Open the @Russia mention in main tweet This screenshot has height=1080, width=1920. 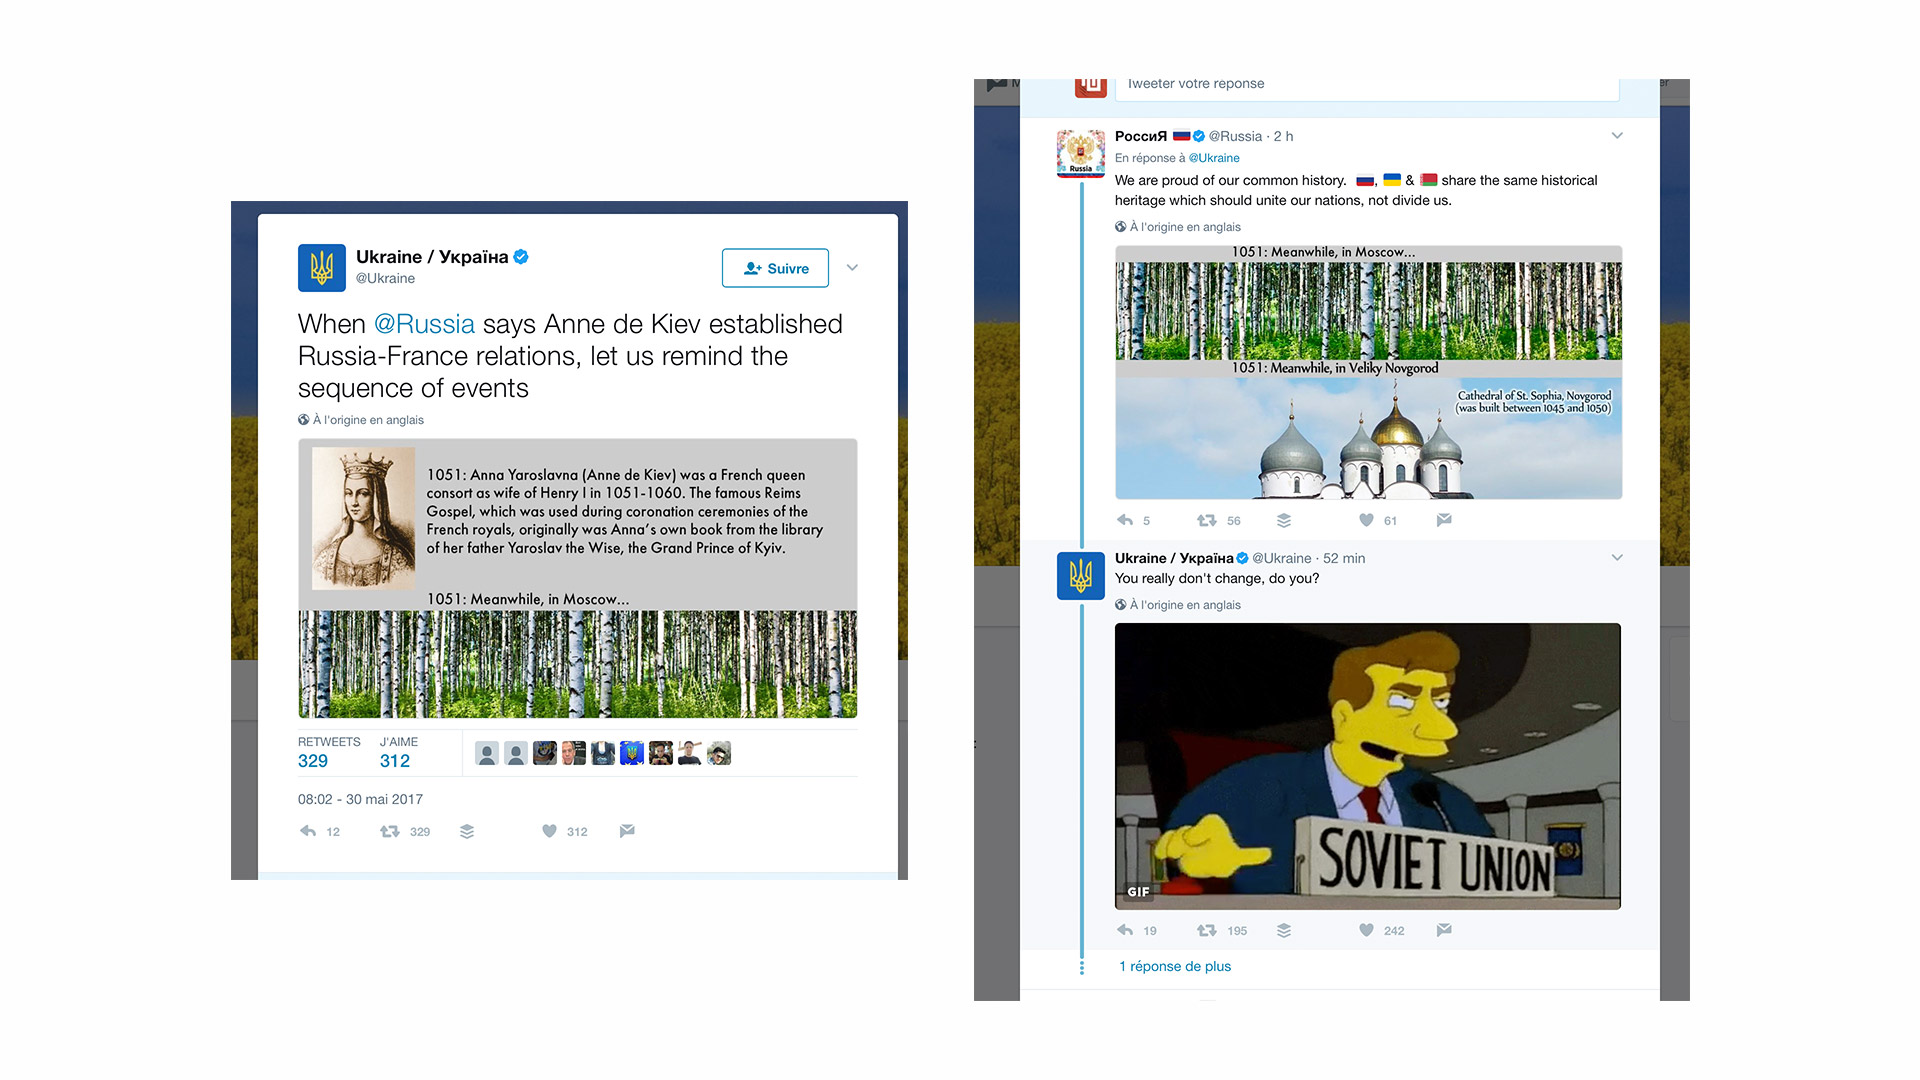424,324
